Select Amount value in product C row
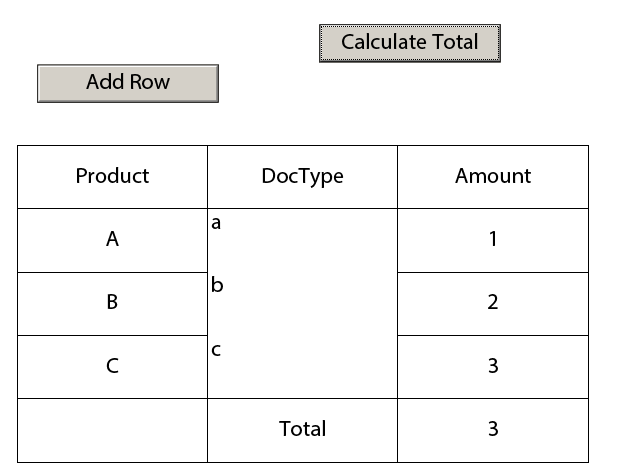627x471 pixels. (x=492, y=366)
